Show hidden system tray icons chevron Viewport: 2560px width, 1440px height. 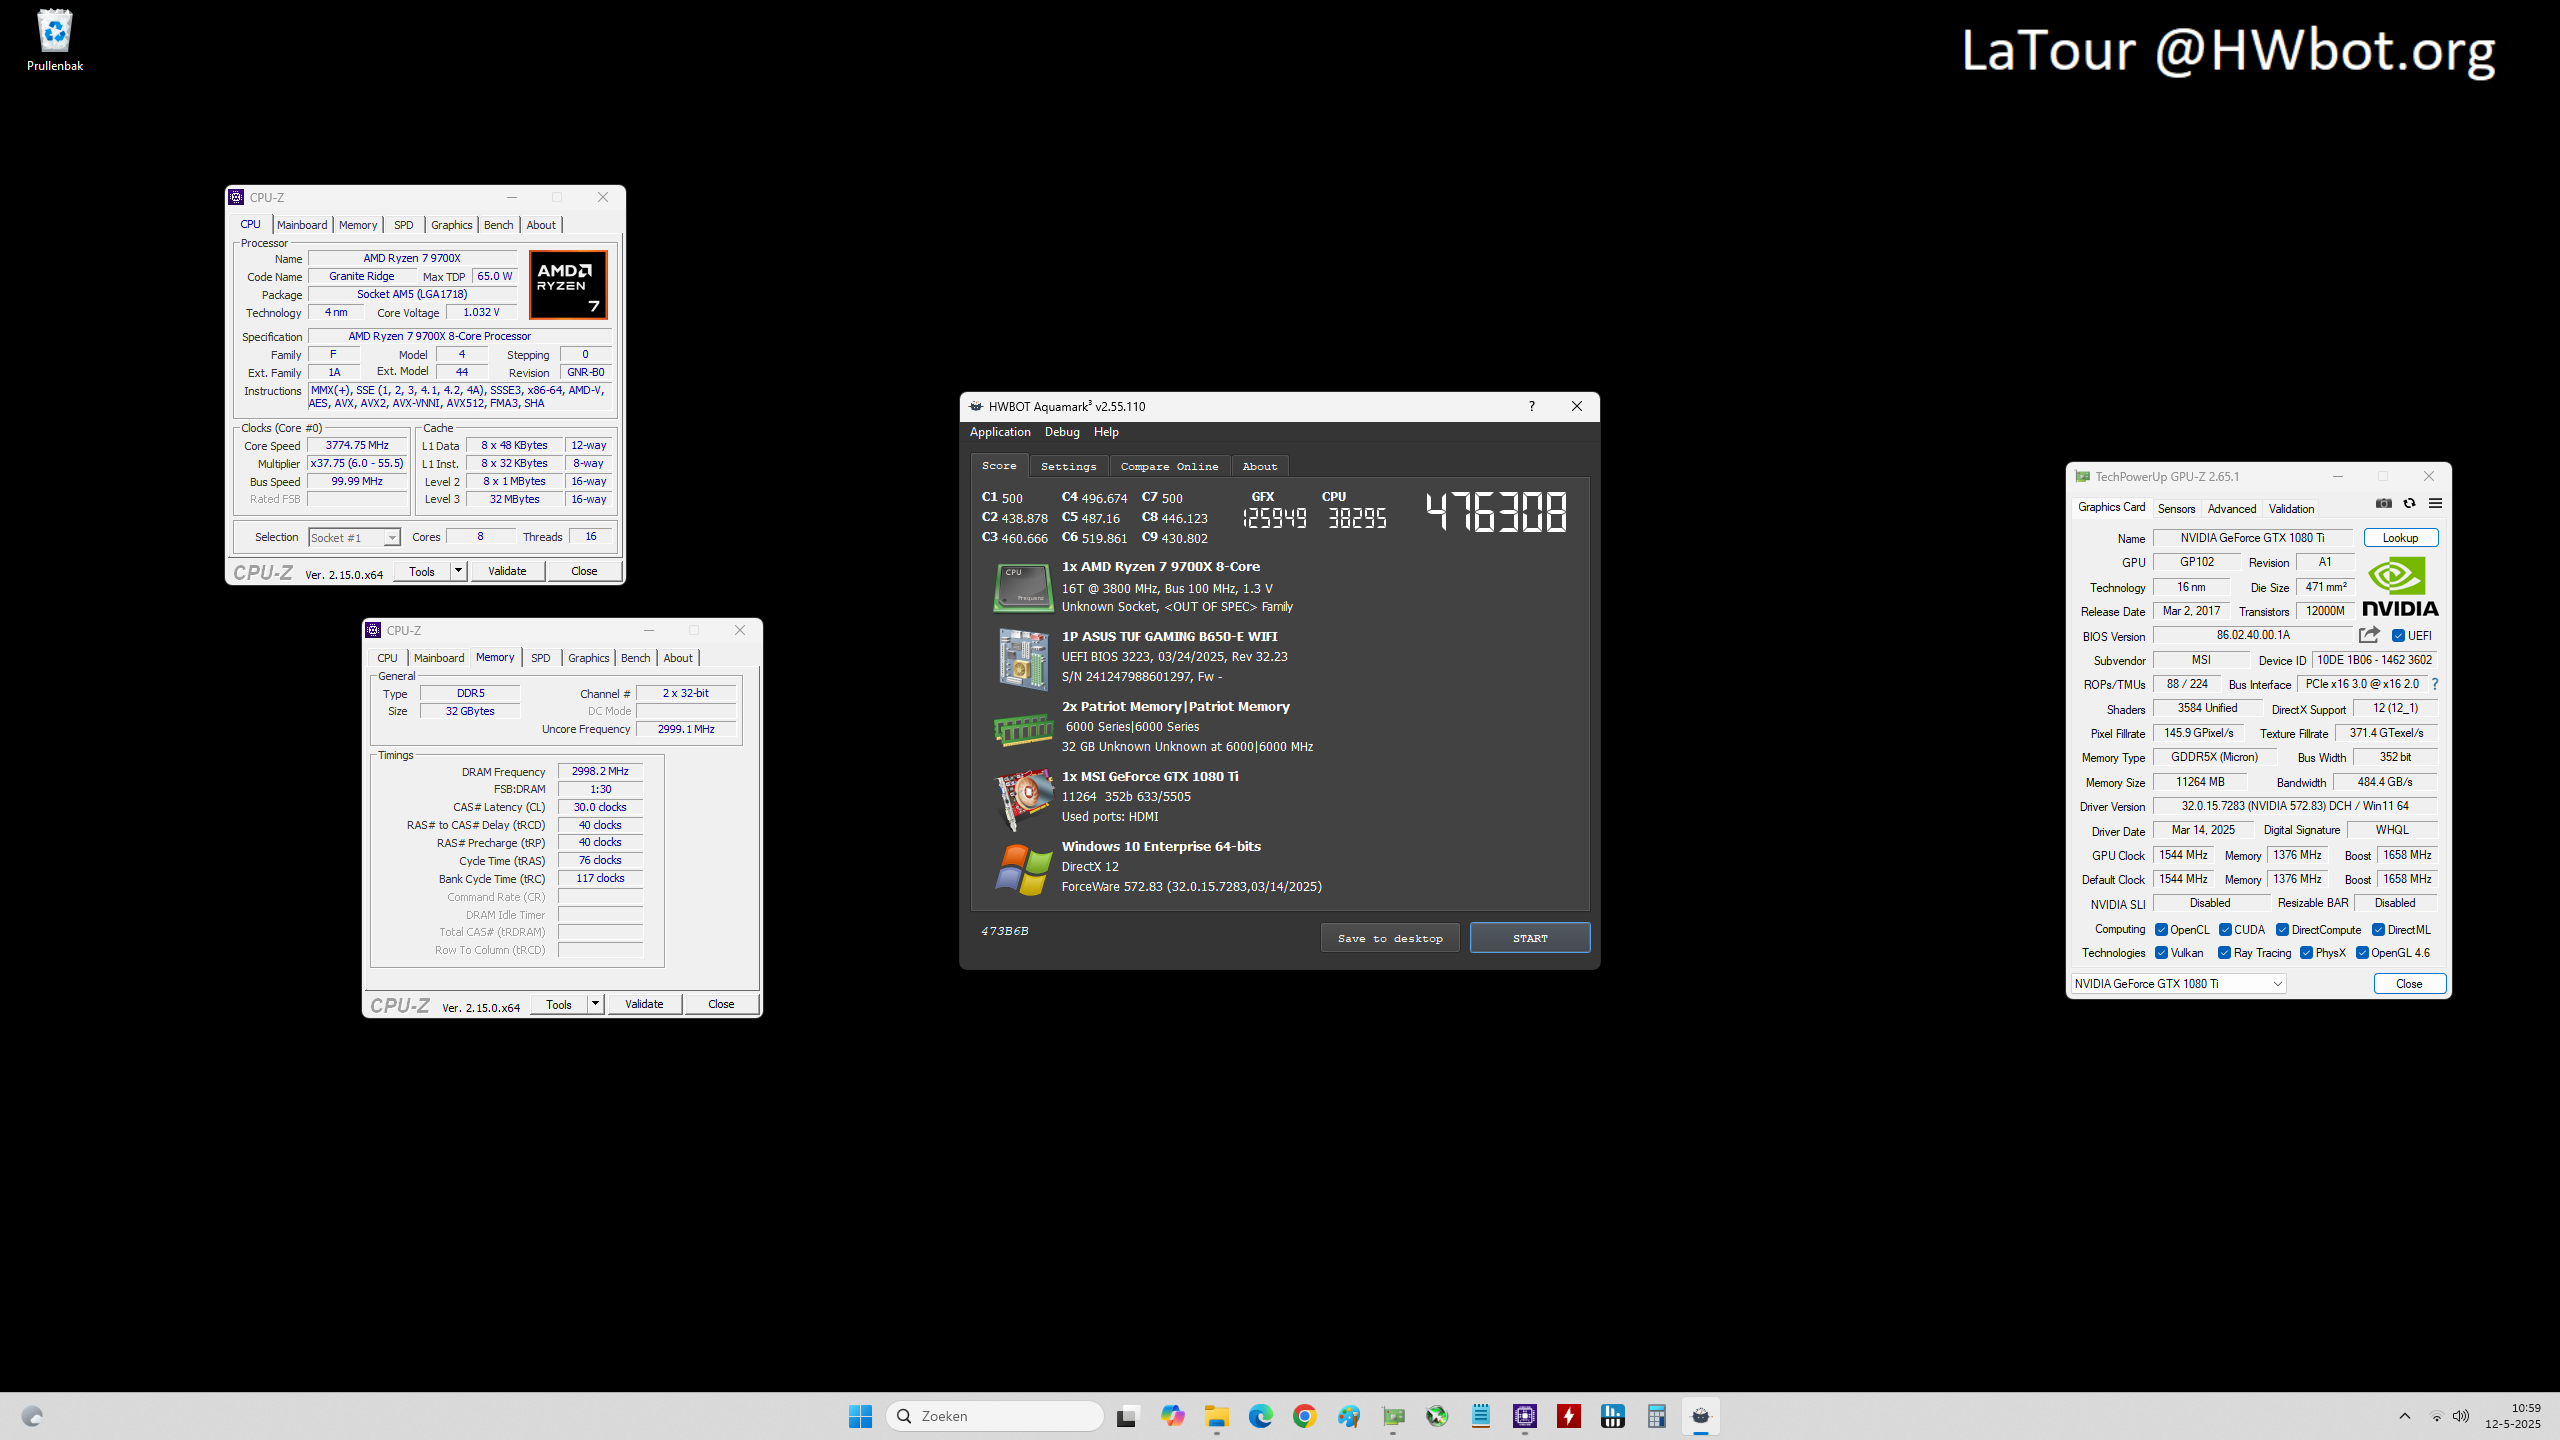tap(2405, 1416)
